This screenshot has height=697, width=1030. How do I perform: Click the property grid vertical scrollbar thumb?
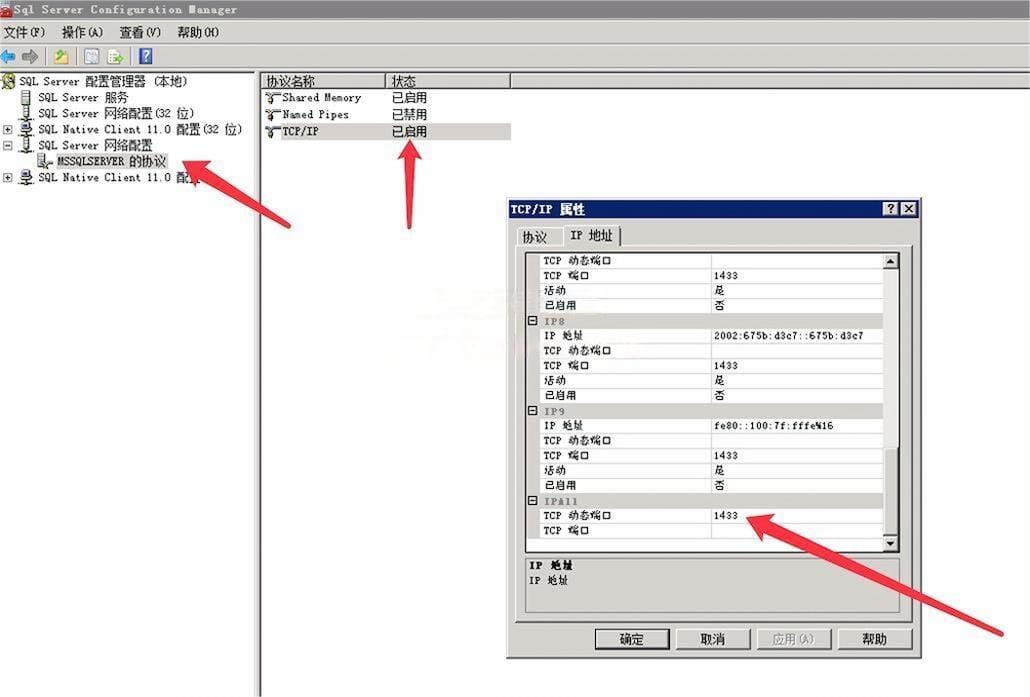coord(891,491)
